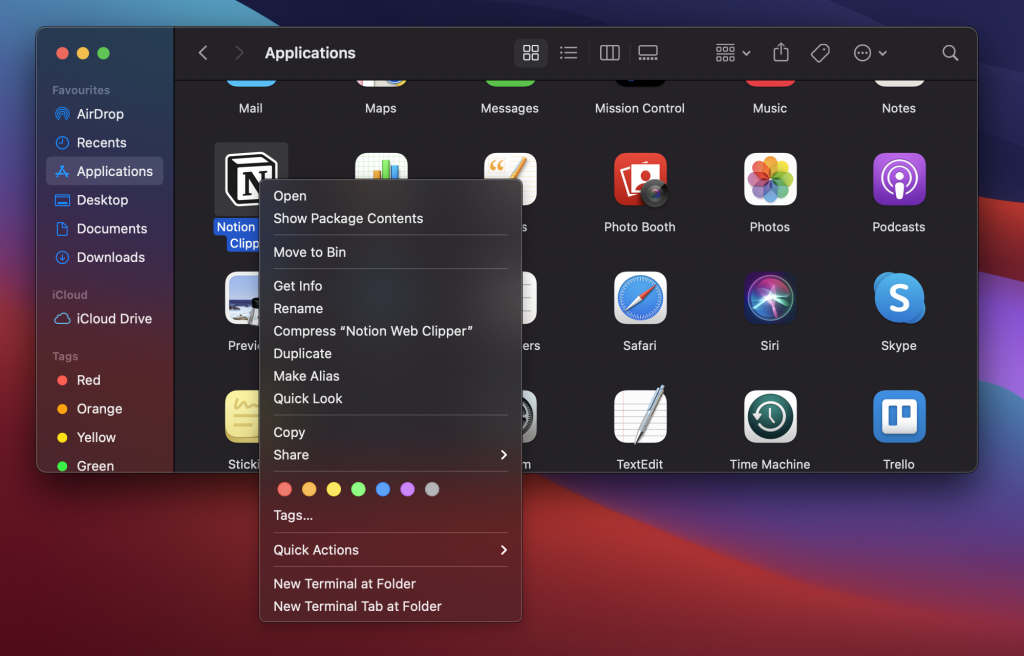Open AirDrop in the sidebar

tap(104, 114)
